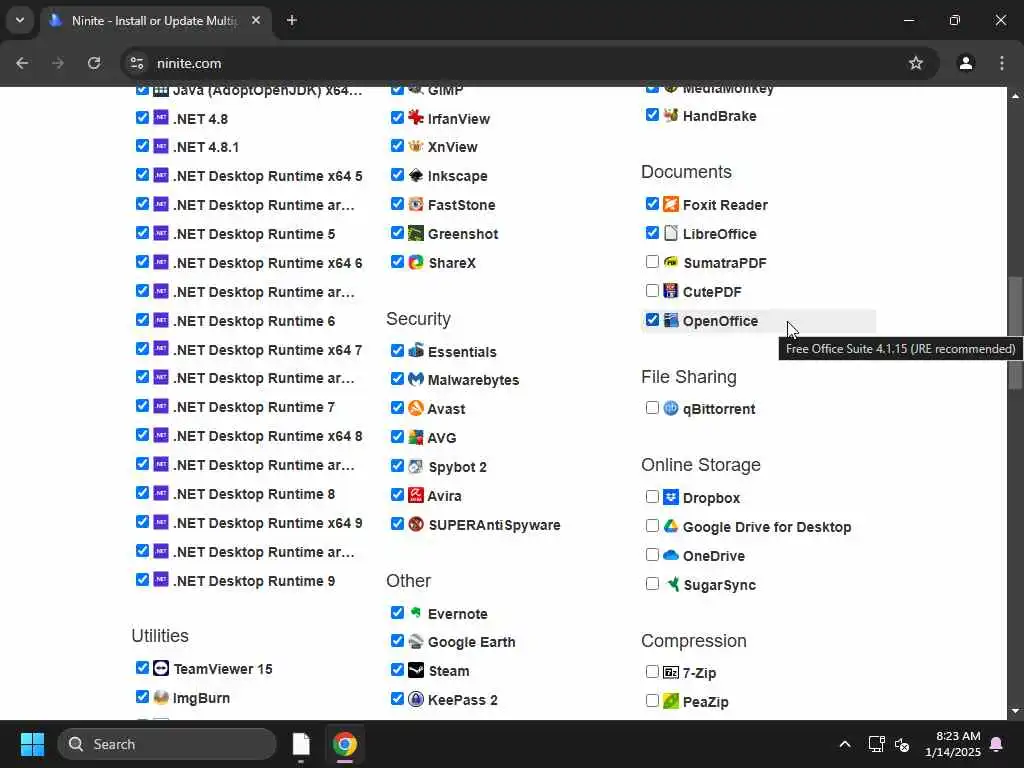
Task: Click the OneDrive cloud icon
Action: click(x=671, y=555)
